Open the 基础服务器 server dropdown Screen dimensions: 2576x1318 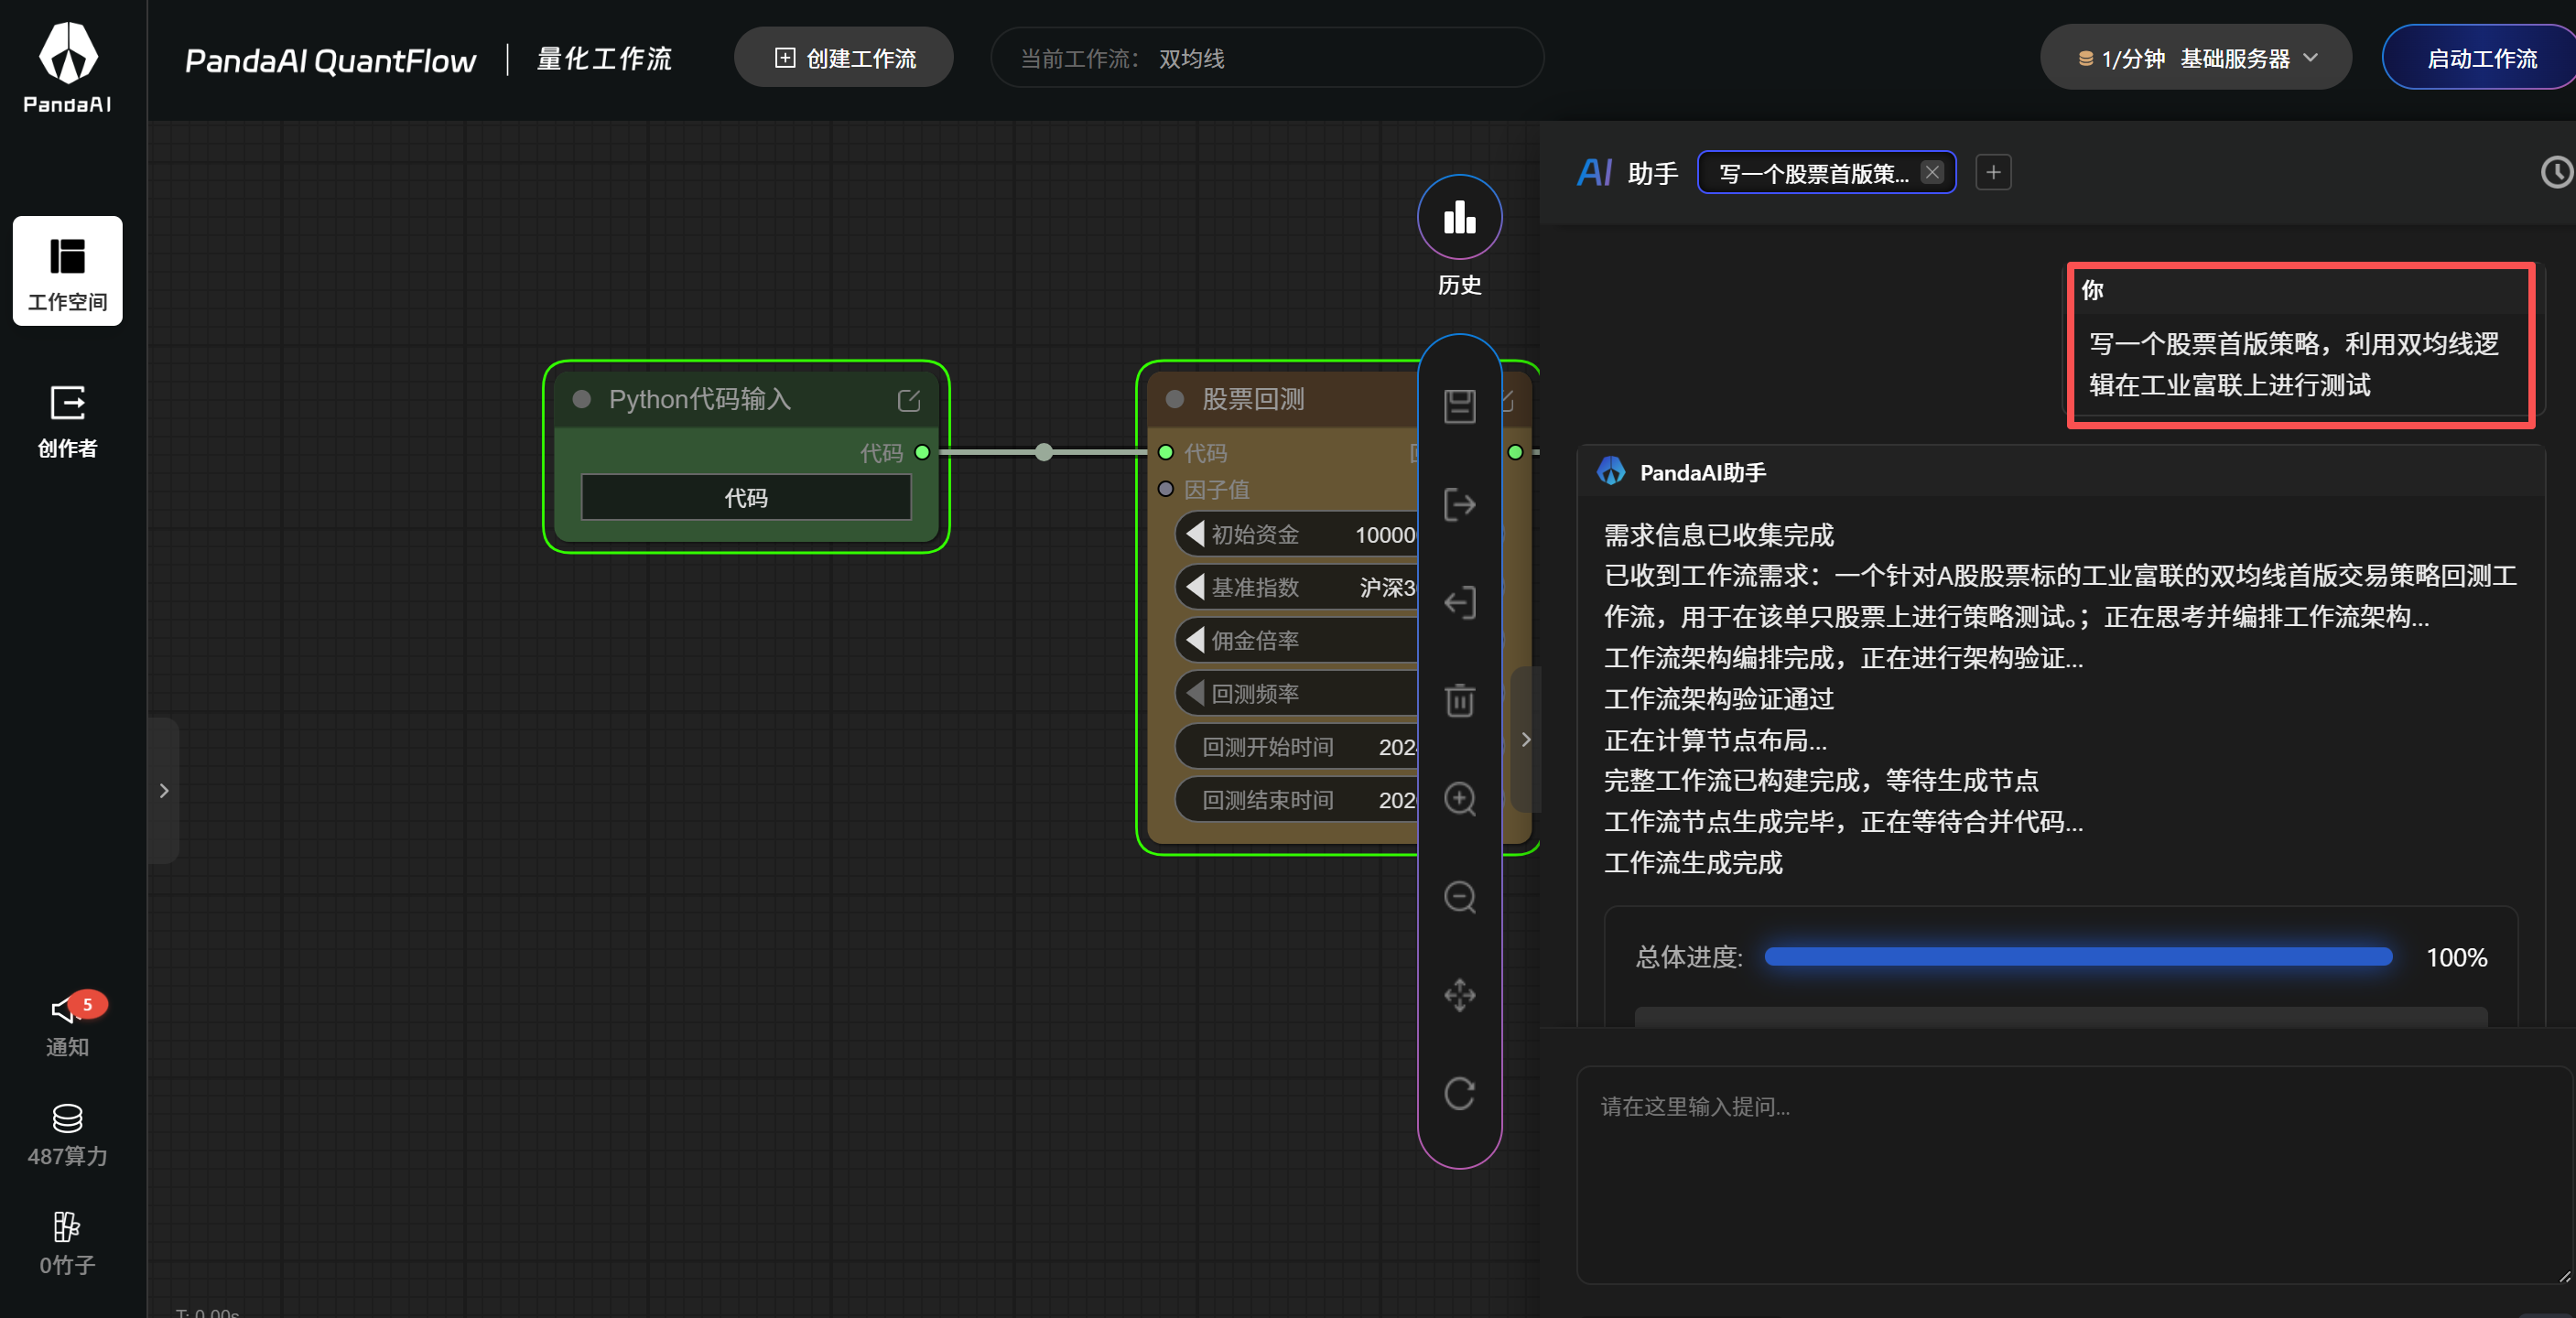point(2195,58)
